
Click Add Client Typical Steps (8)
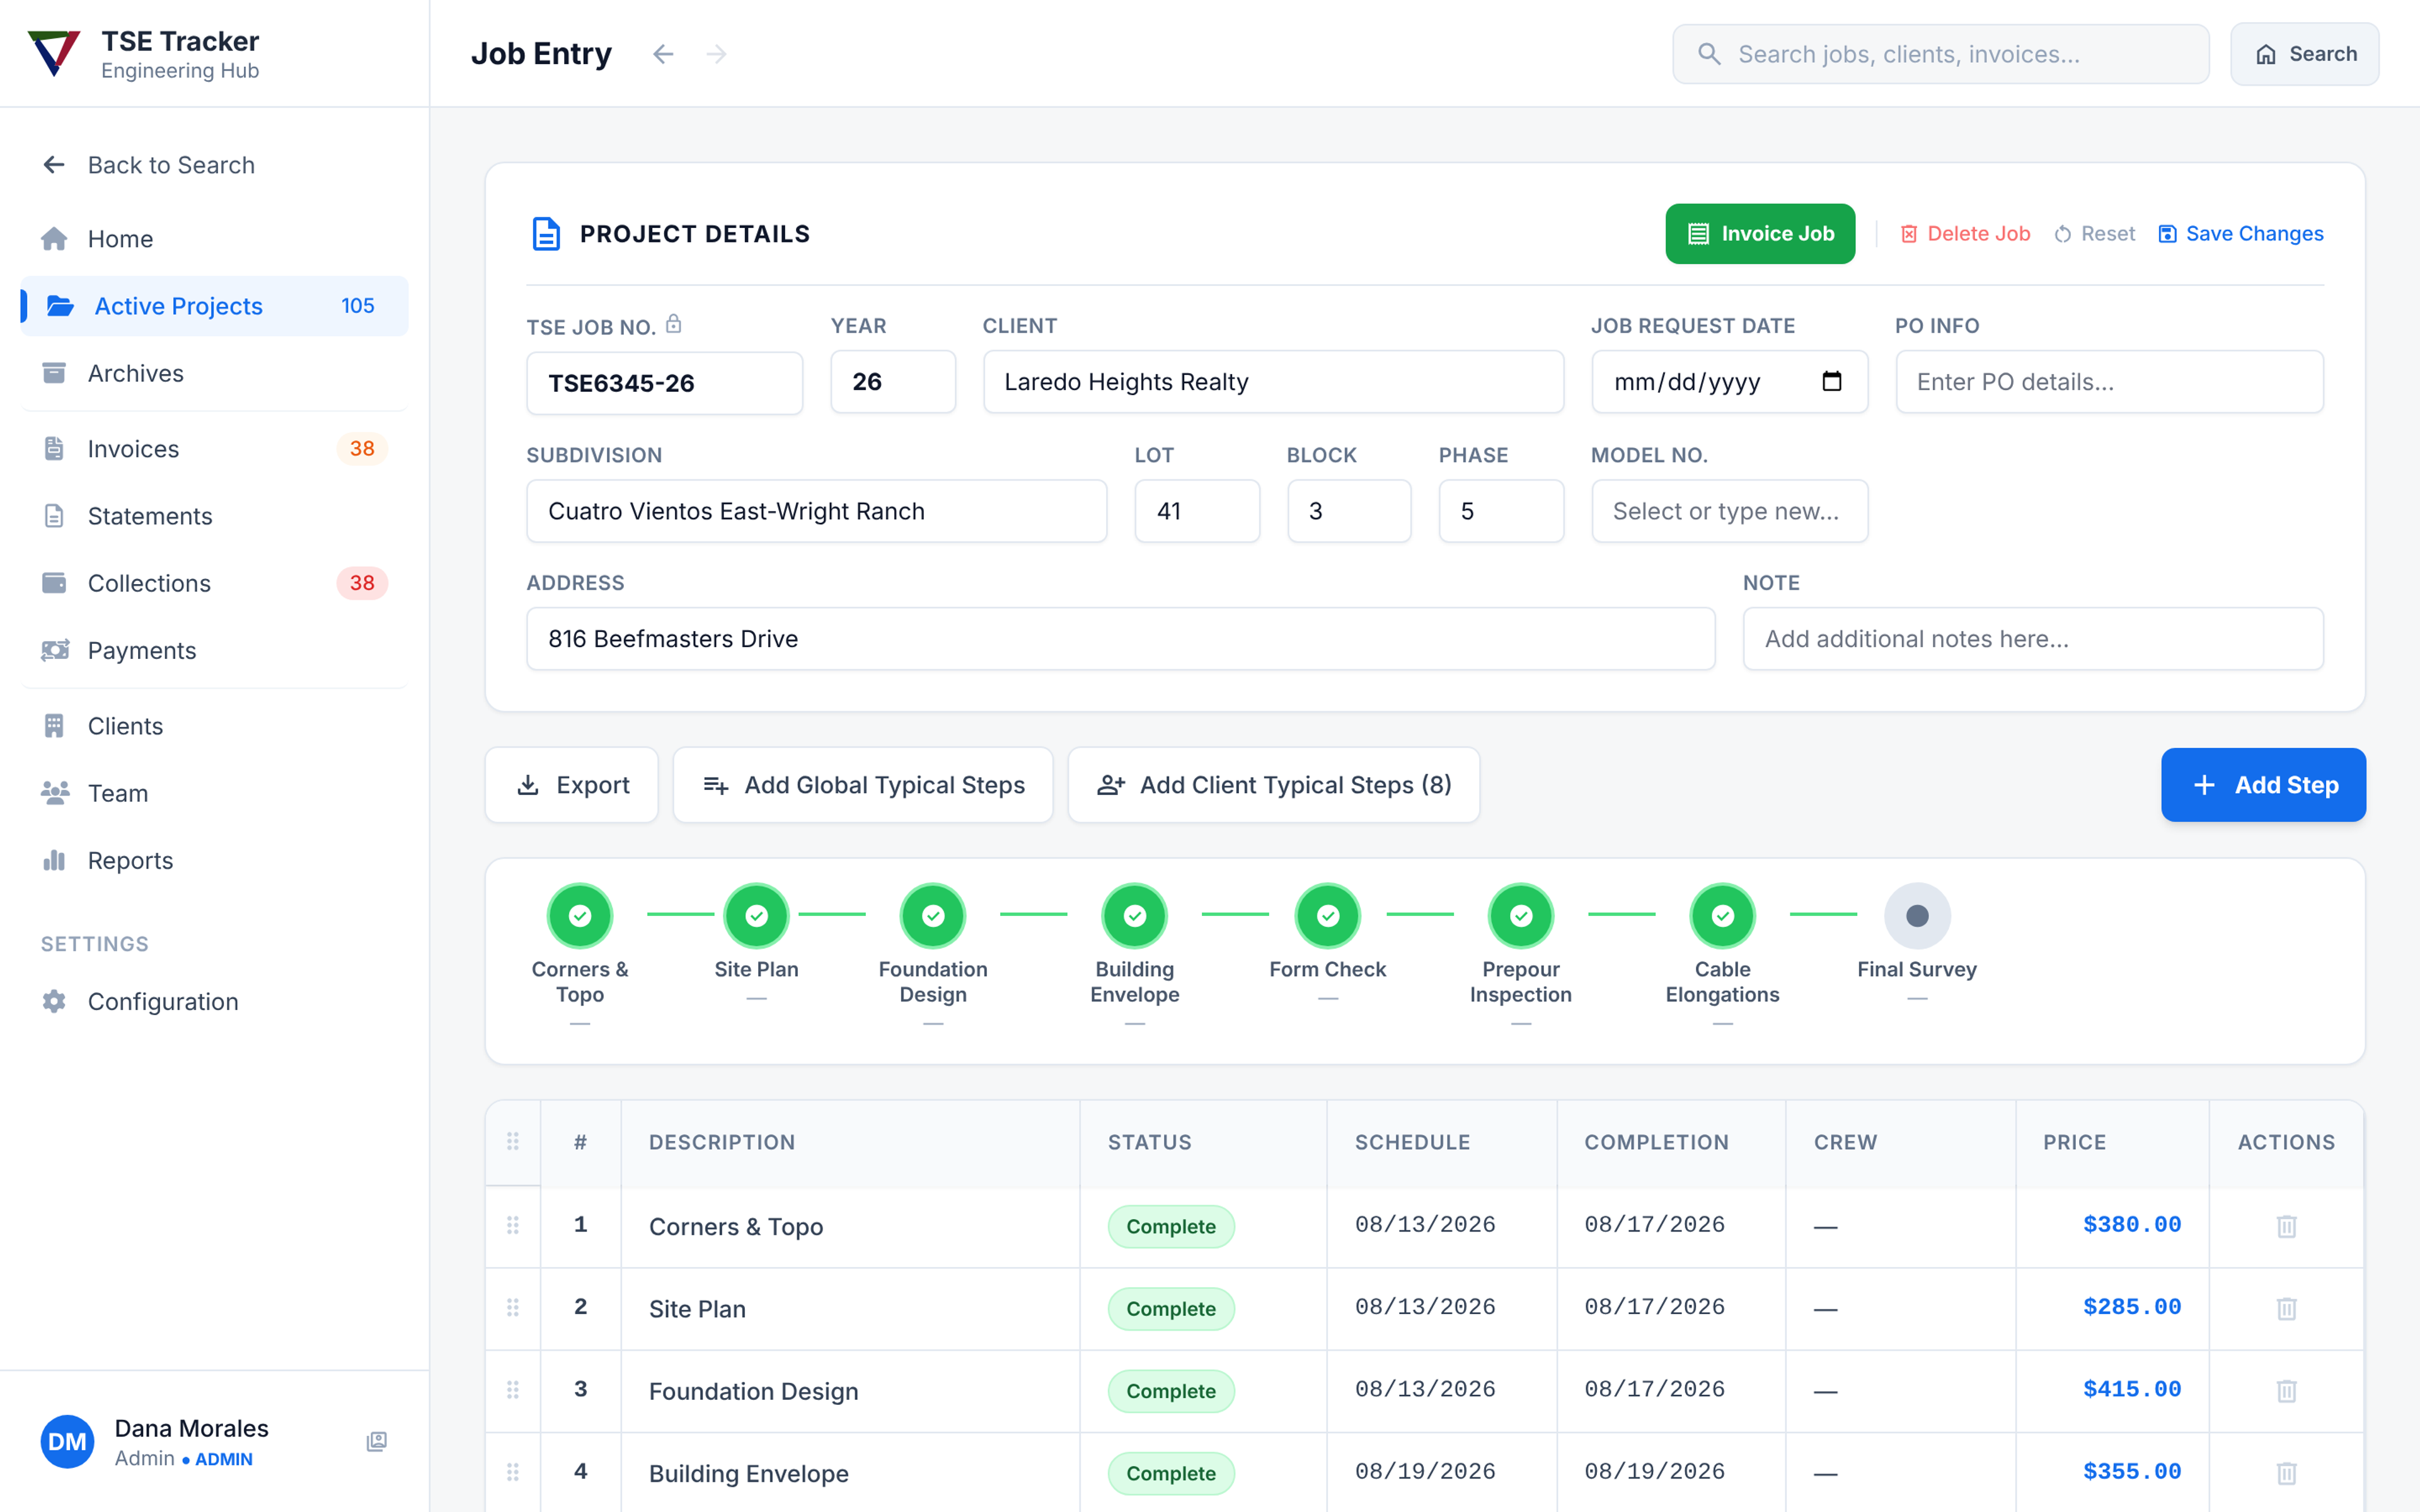click(x=1273, y=785)
